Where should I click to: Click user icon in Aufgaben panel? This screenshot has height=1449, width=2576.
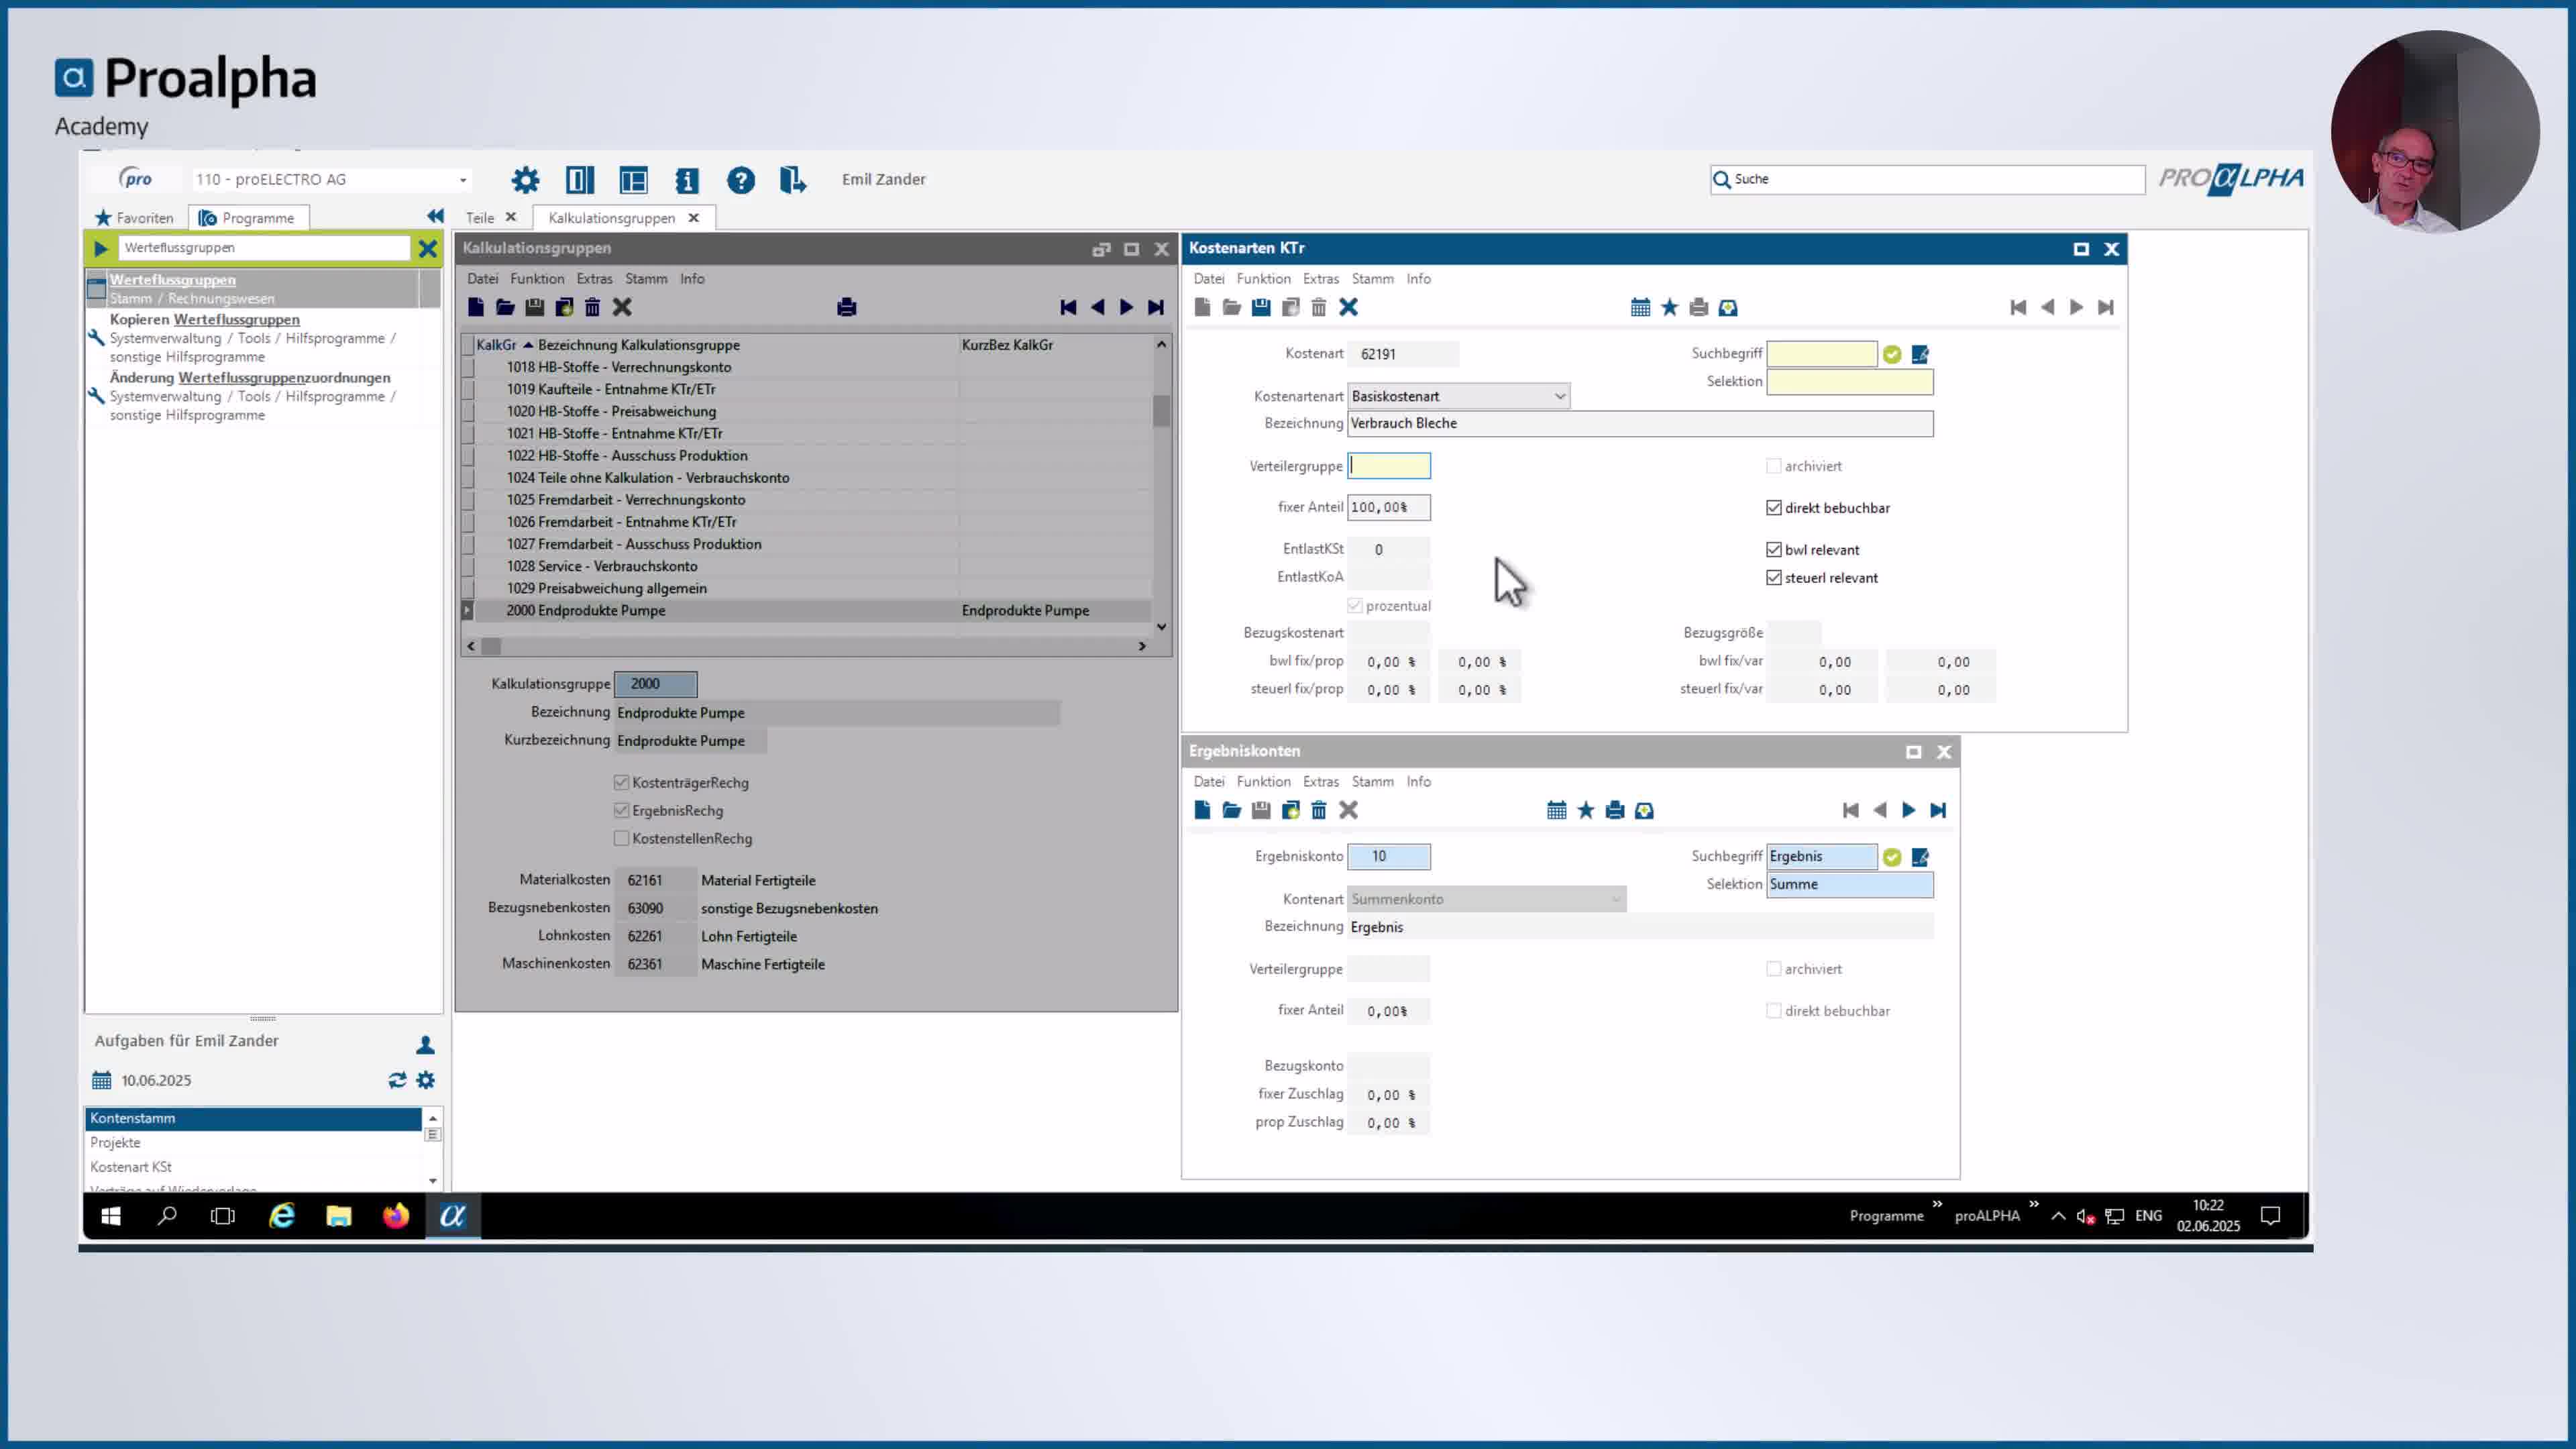[x=425, y=1044]
